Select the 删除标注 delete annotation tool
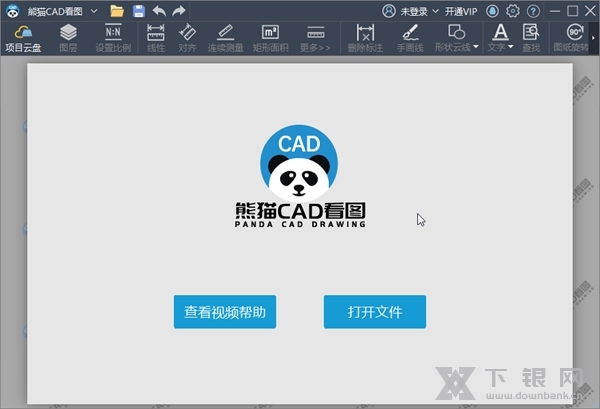This screenshot has width=600, height=409. click(x=365, y=38)
